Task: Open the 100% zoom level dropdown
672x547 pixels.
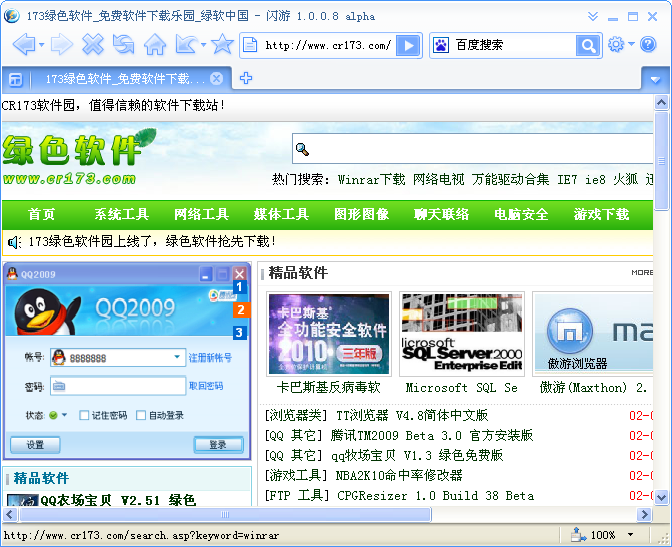Action: coord(630,535)
